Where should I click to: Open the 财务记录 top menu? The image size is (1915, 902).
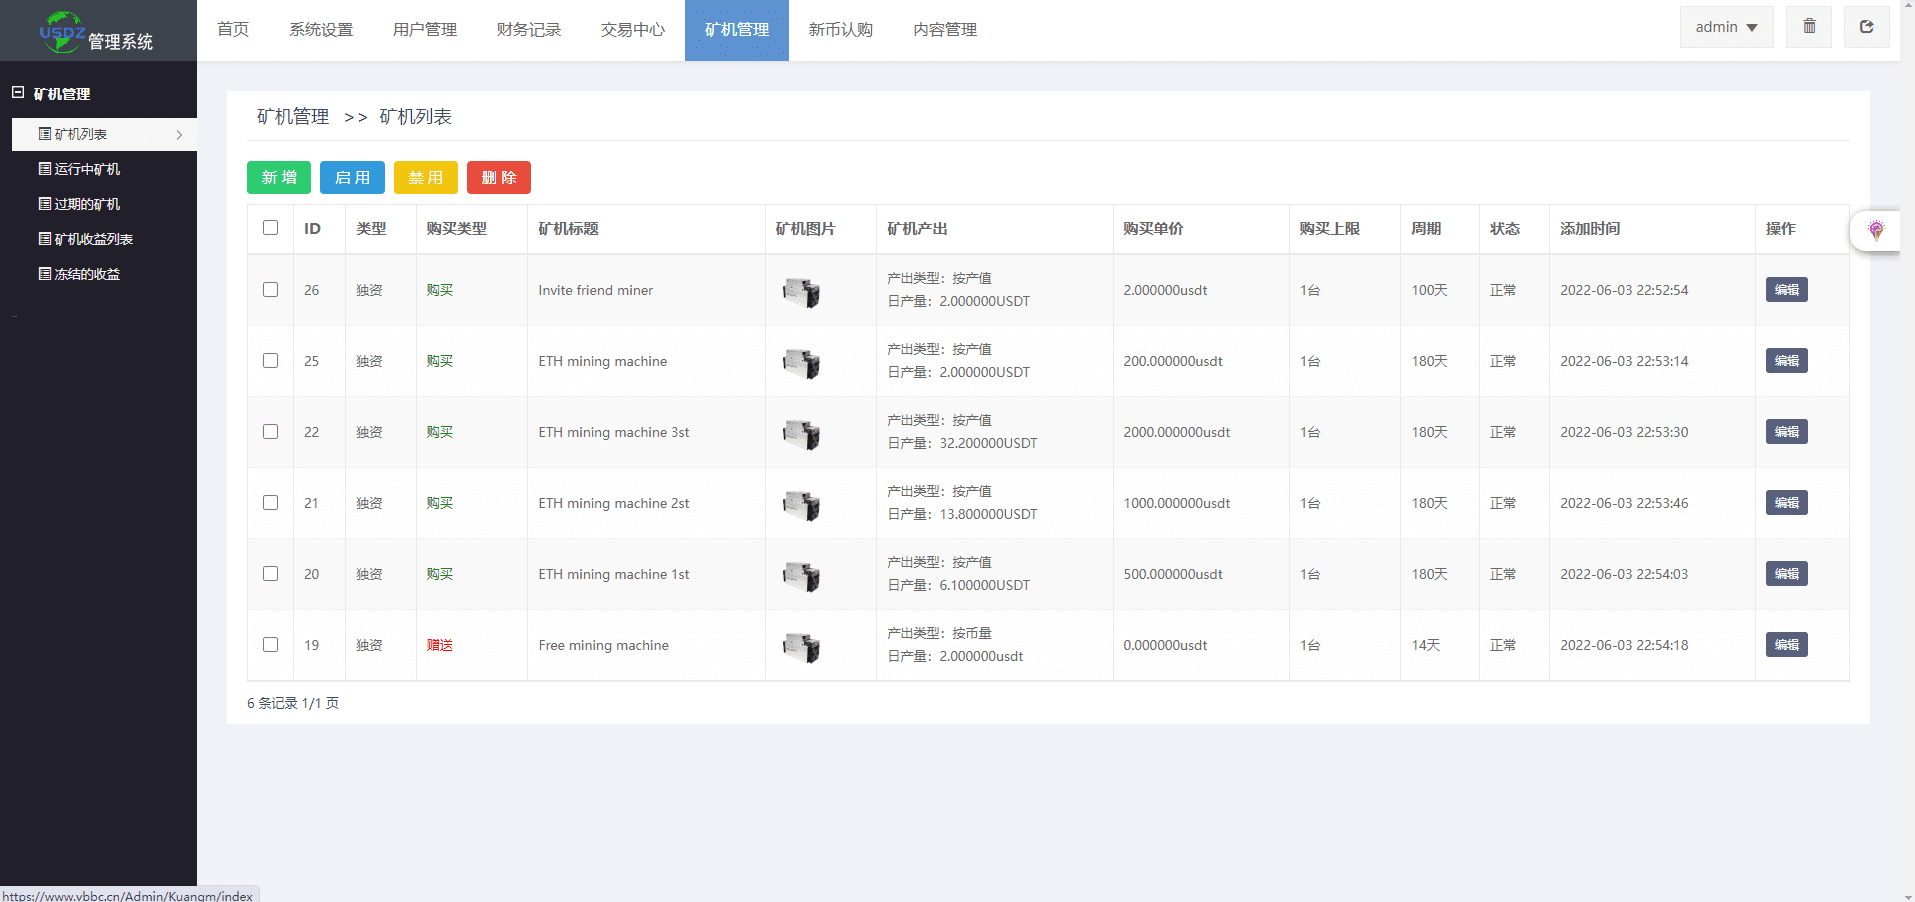coord(528,30)
